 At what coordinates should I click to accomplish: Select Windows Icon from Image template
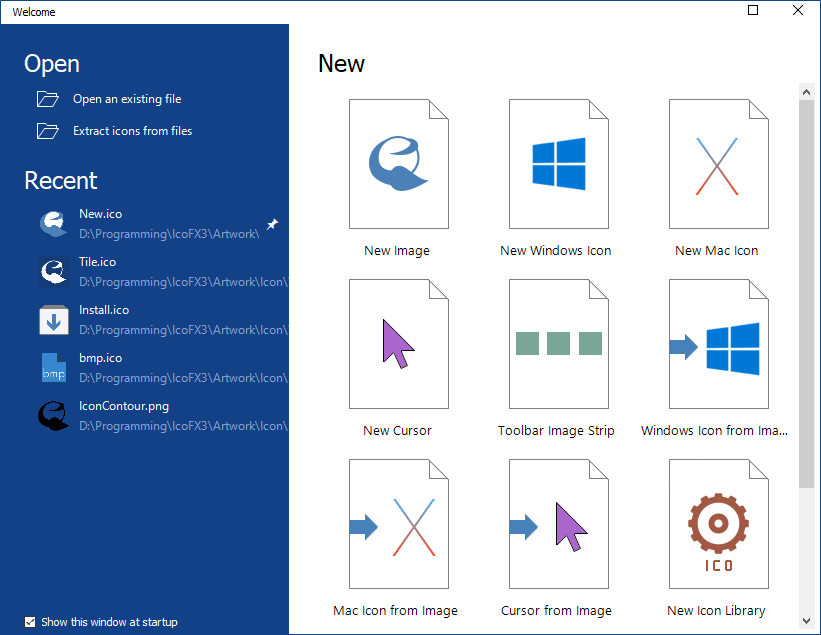(718, 345)
